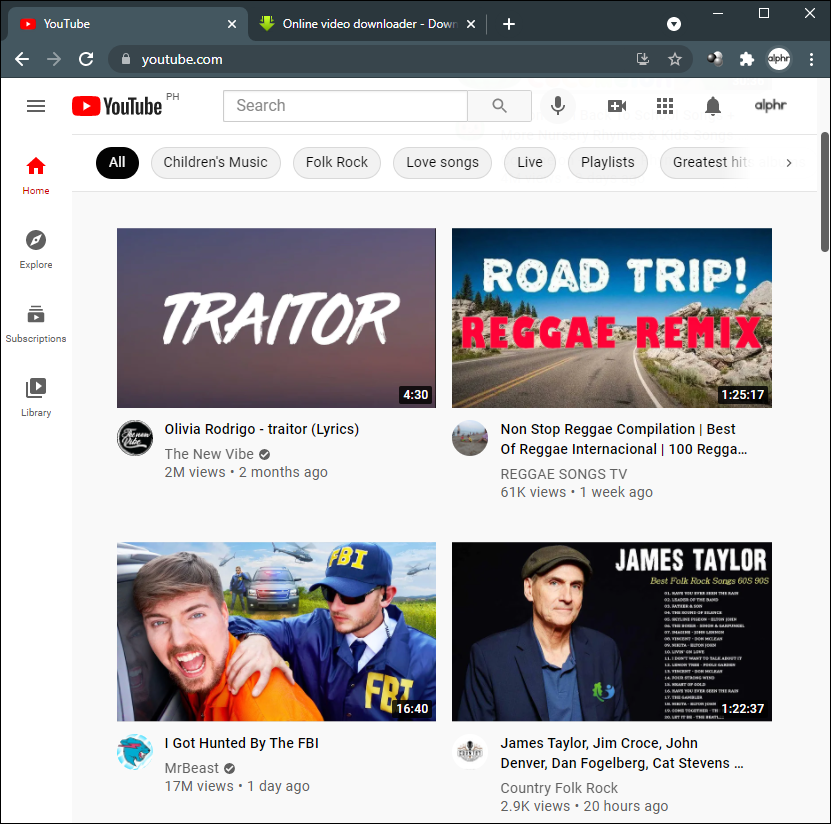Click the page vertical scrollbar
This screenshot has height=824, width=831.
click(824, 192)
